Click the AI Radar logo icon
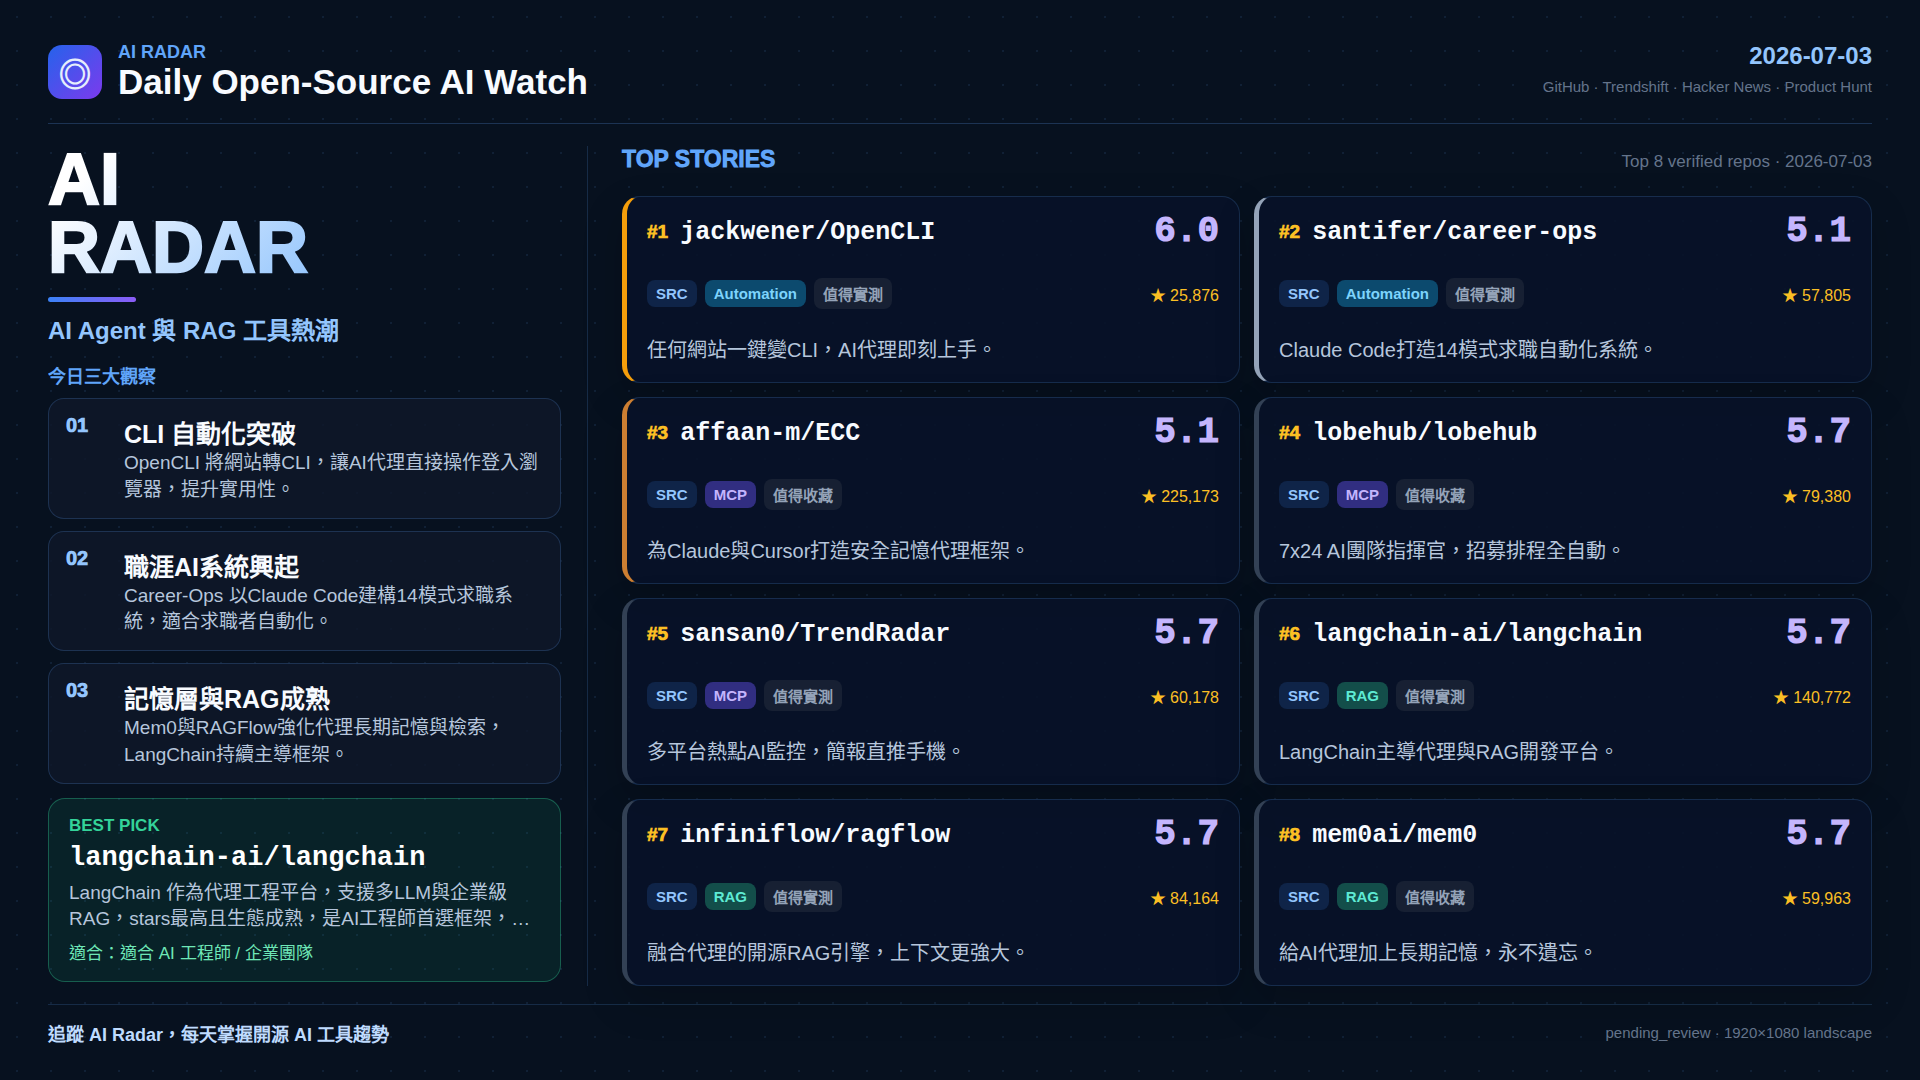The height and width of the screenshot is (1080, 1920). click(x=75, y=72)
